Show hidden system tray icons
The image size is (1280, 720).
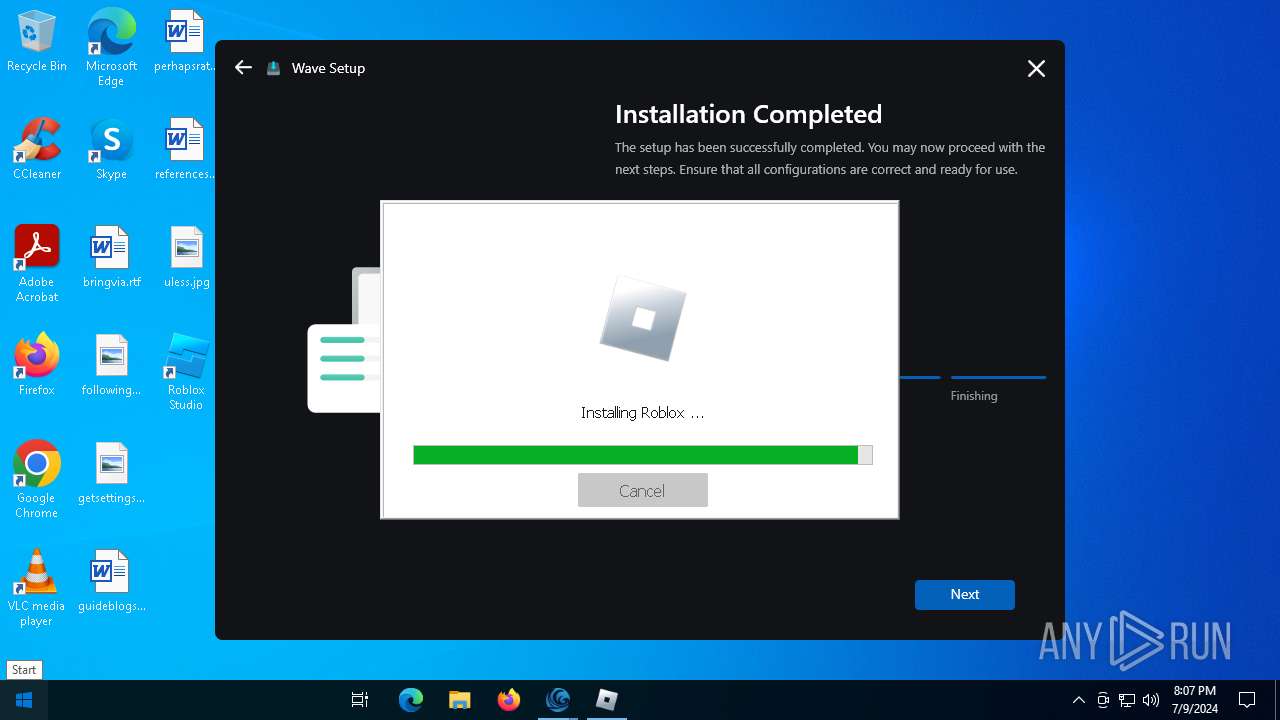coord(1078,700)
